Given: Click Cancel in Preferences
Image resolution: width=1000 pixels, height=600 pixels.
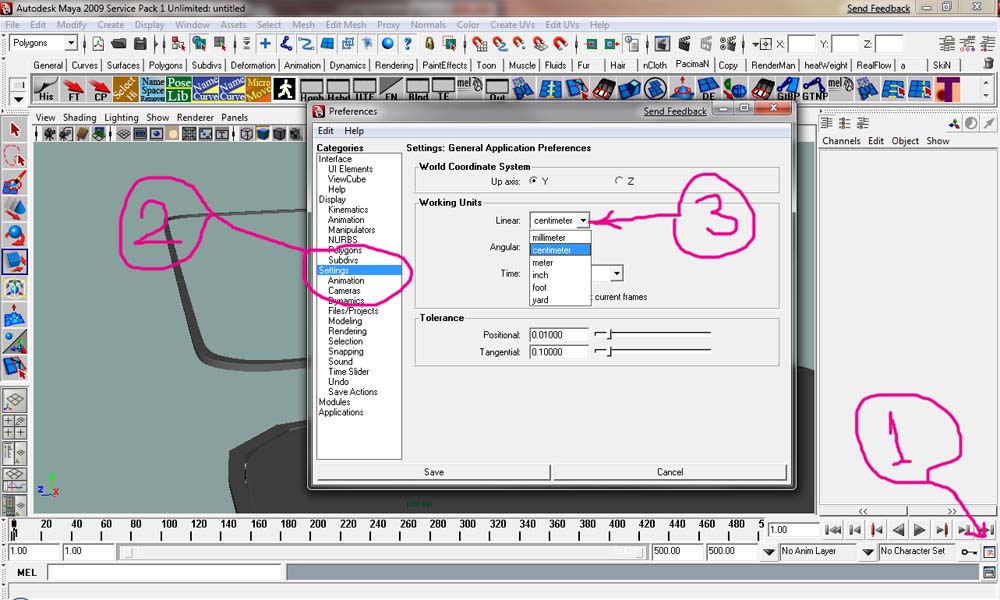Looking at the screenshot, I should (670, 472).
